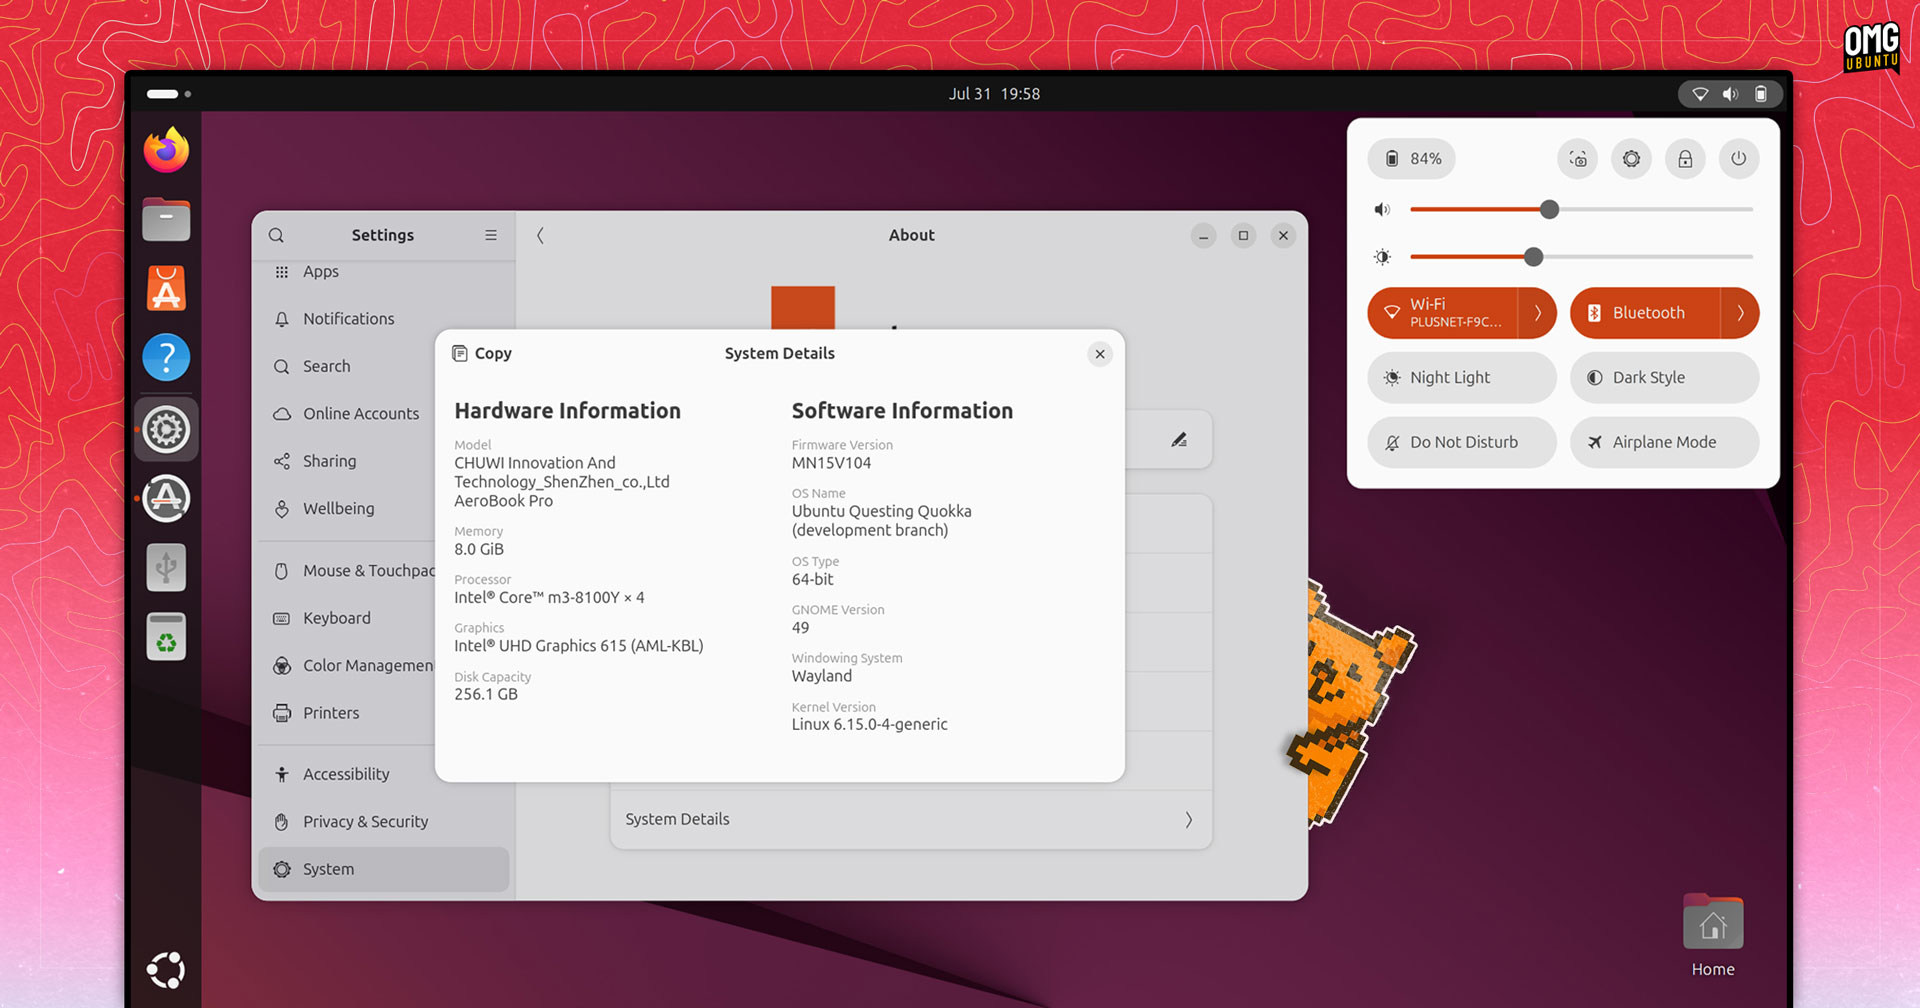The image size is (1920, 1008).
Task: Activate Airplane Mode
Action: [x=1663, y=442]
